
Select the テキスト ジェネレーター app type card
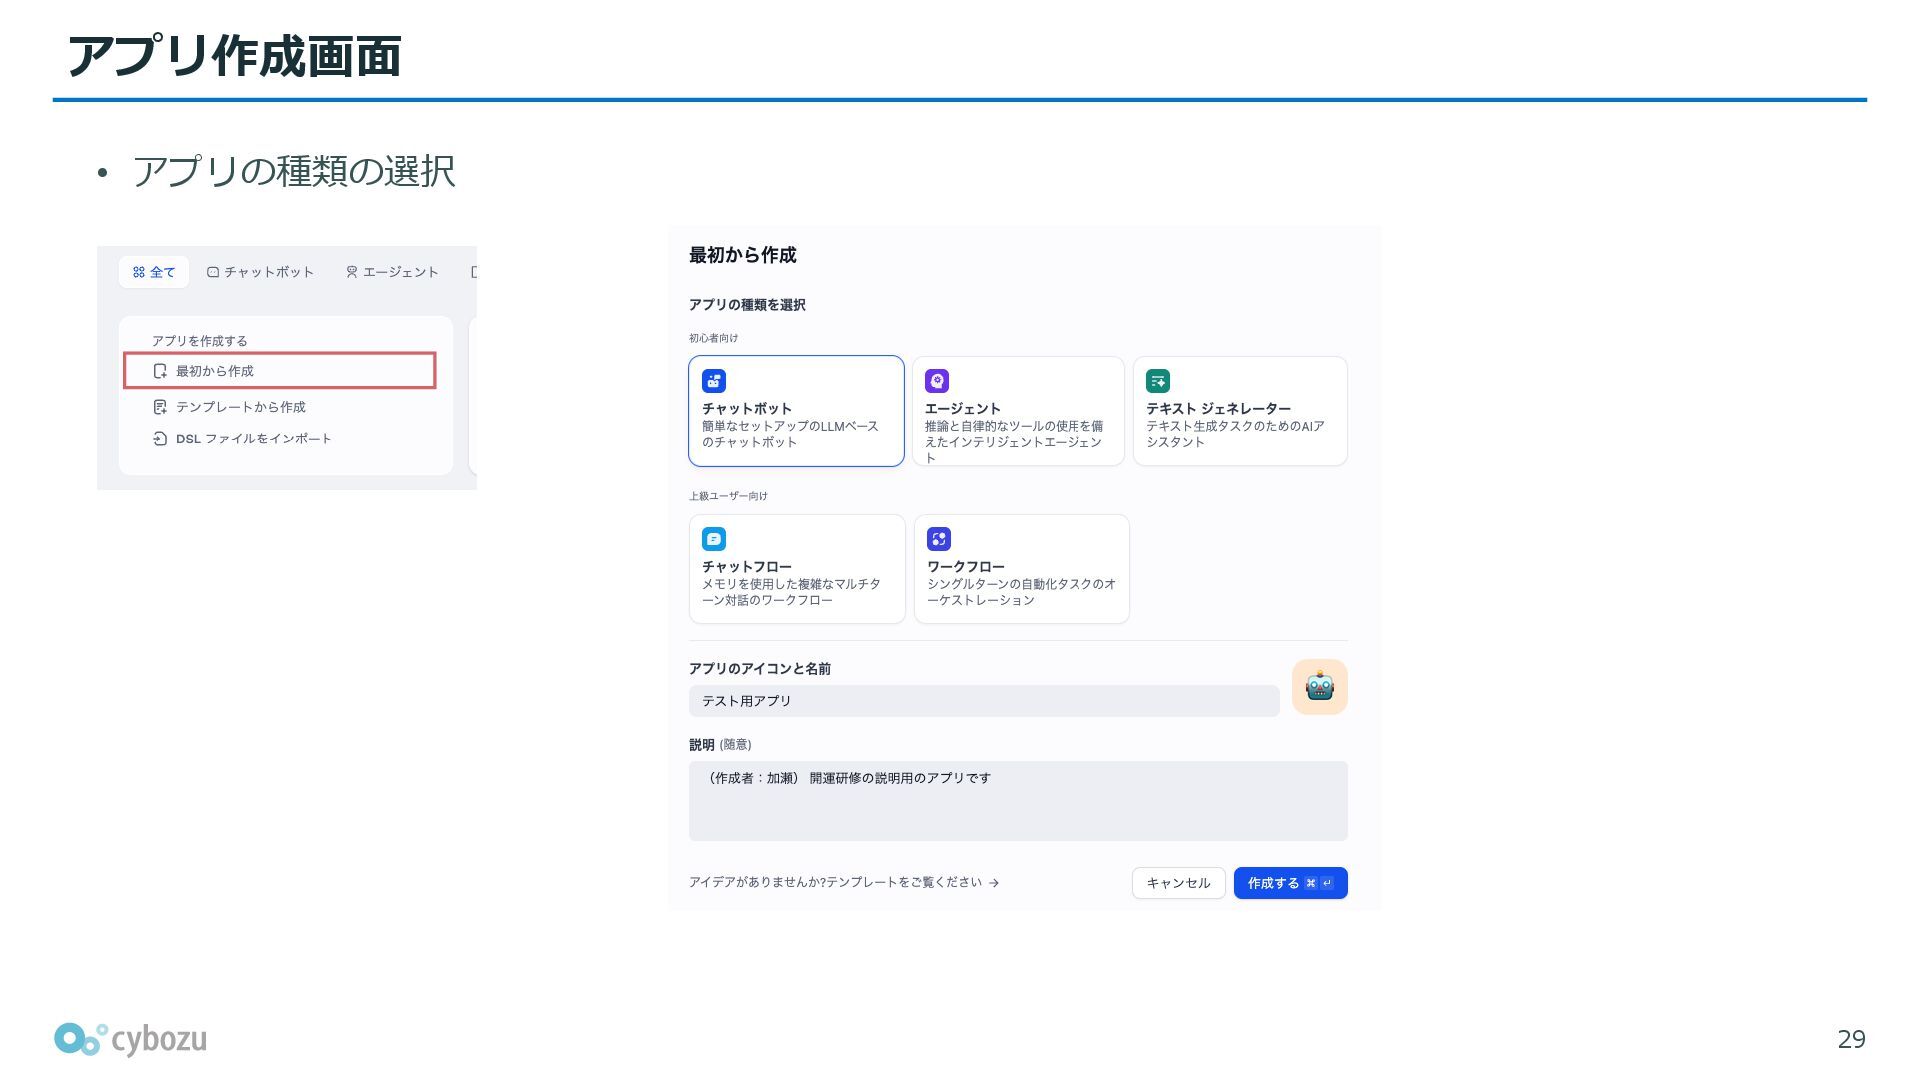1240,411
